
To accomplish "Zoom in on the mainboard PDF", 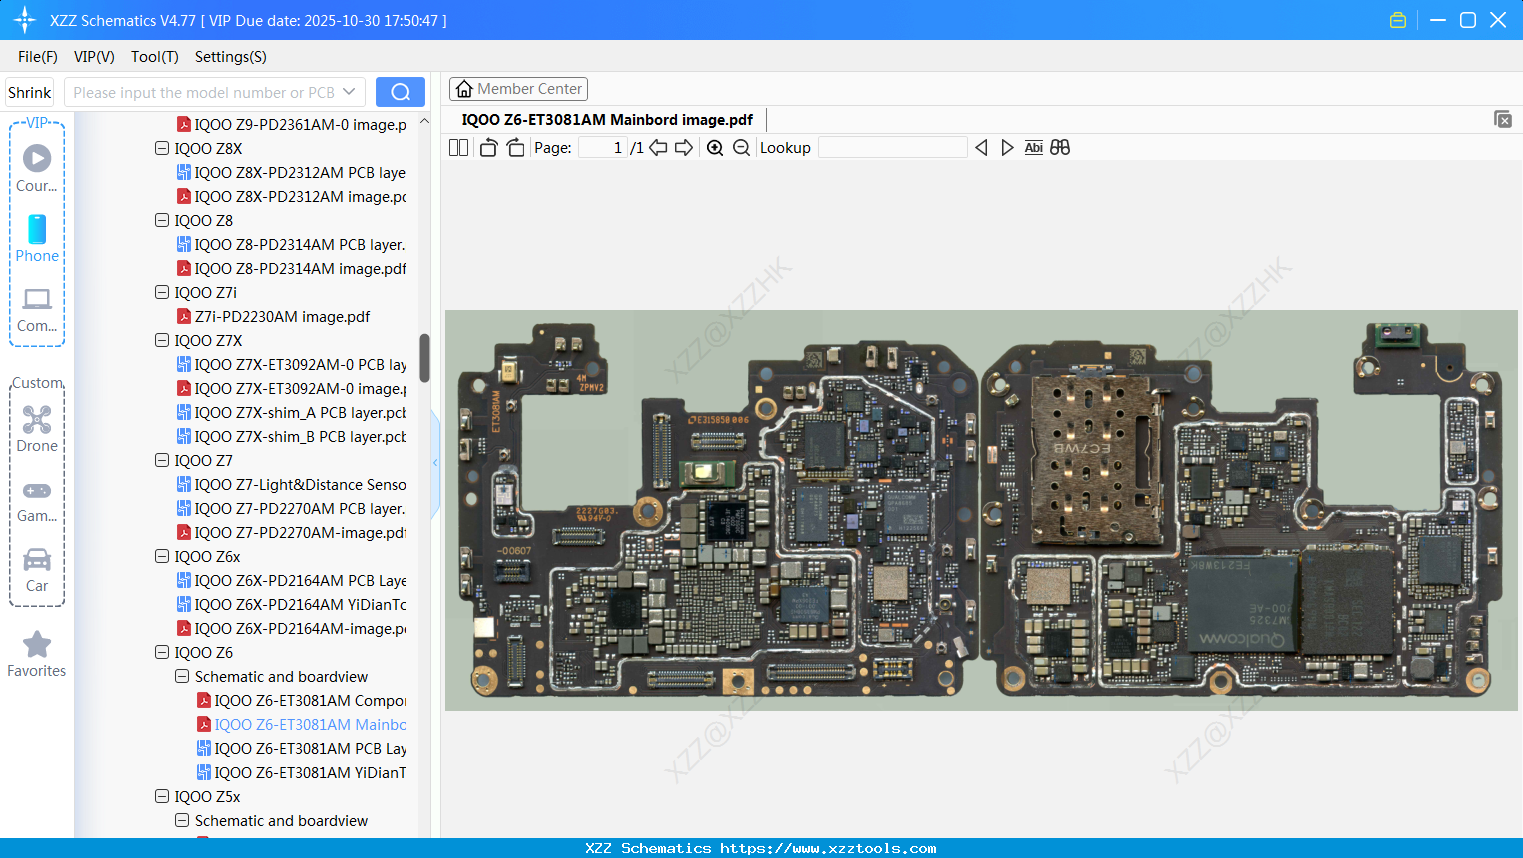I will [x=715, y=147].
